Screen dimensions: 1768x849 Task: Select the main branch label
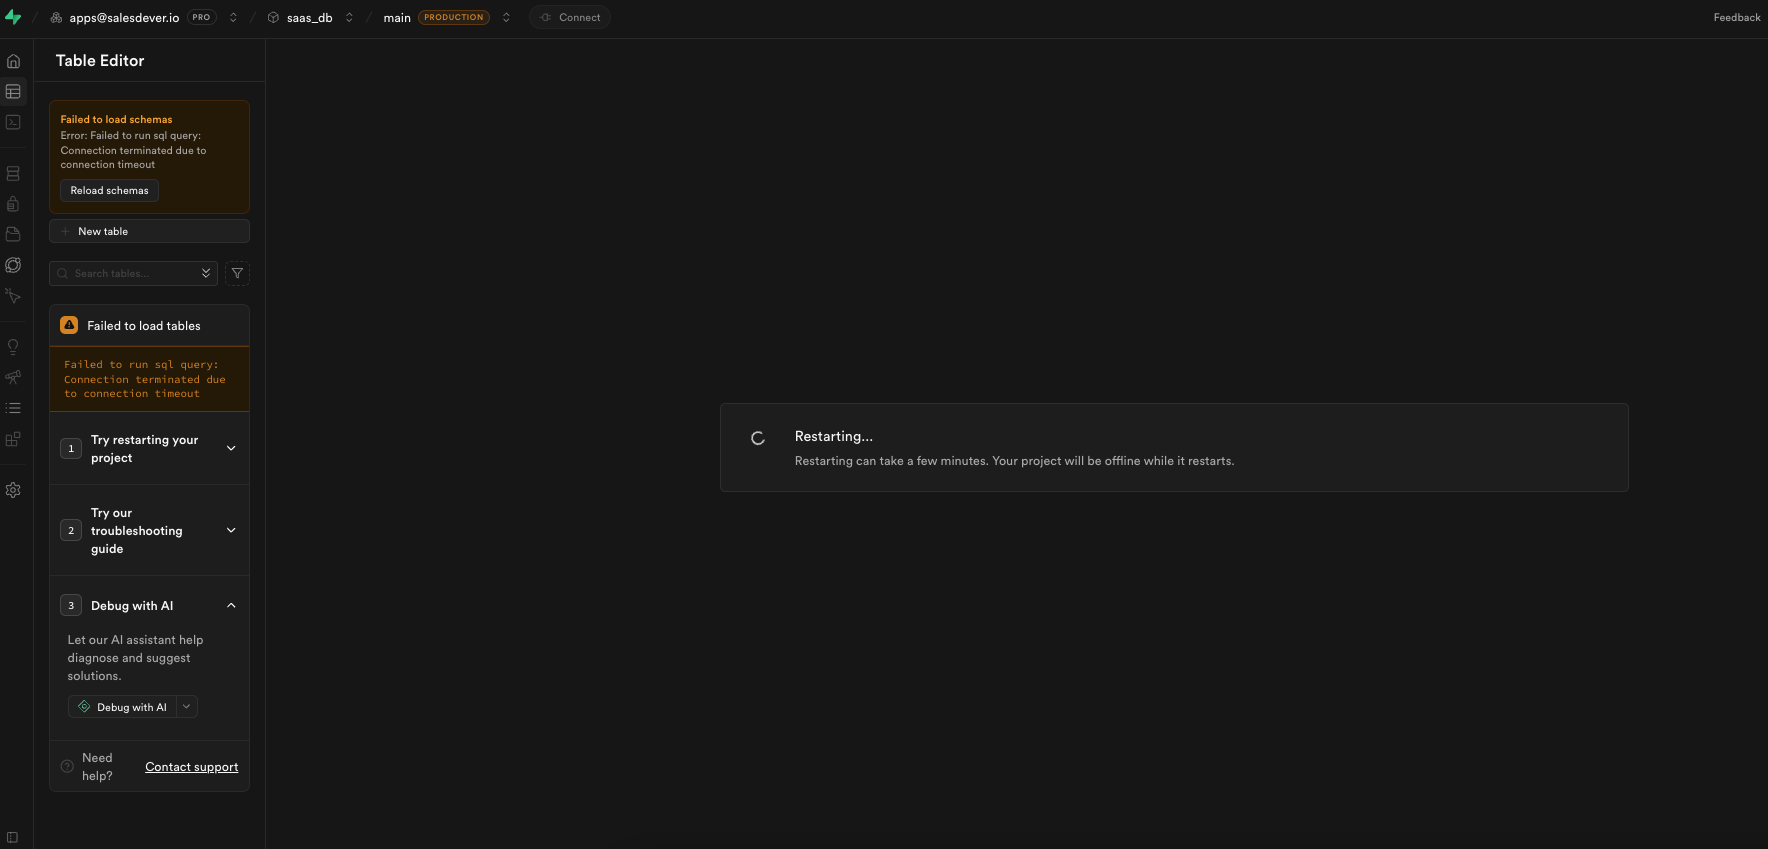click(x=397, y=17)
